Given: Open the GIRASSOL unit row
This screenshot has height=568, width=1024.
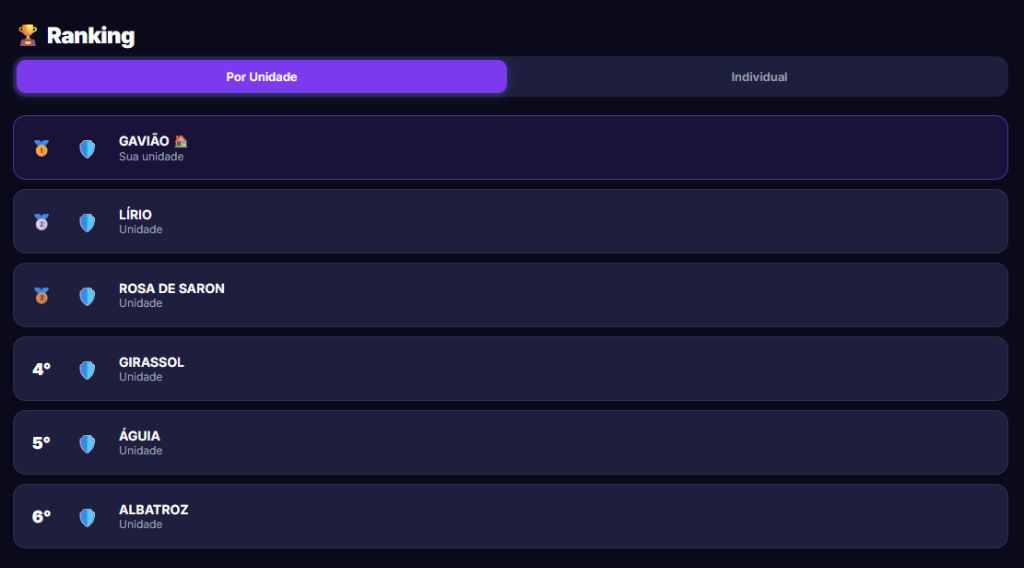Looking at the screenshot, I should tap(510, 369).
